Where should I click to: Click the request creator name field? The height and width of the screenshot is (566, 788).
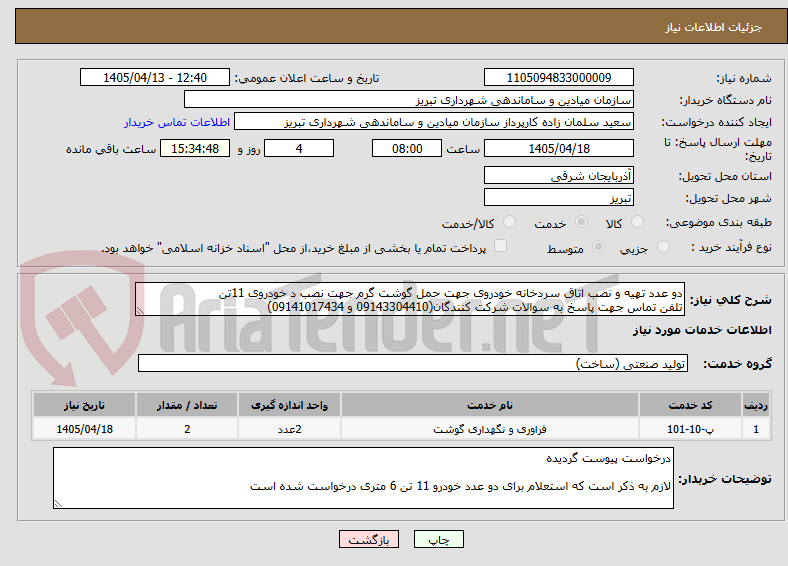pyautogui.click(x=434, y=122)
